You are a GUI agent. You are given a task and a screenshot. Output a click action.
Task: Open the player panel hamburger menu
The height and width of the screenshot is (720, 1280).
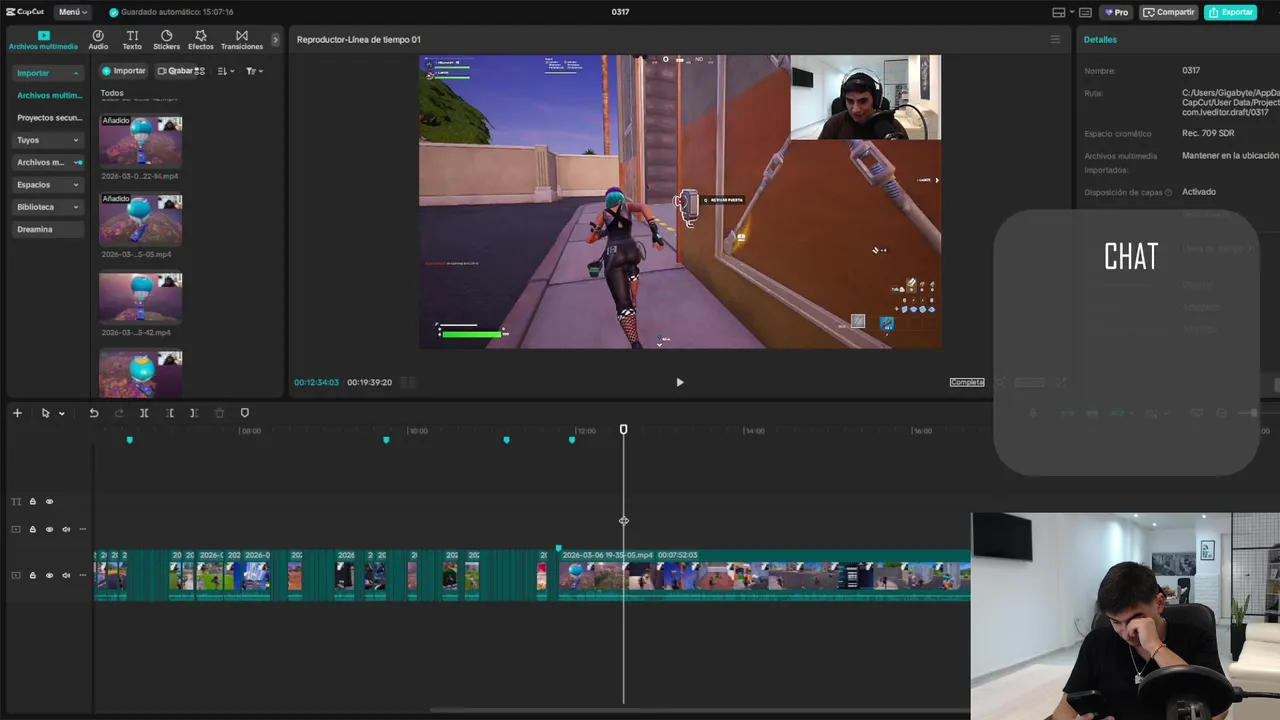[x=1055, y=40]
